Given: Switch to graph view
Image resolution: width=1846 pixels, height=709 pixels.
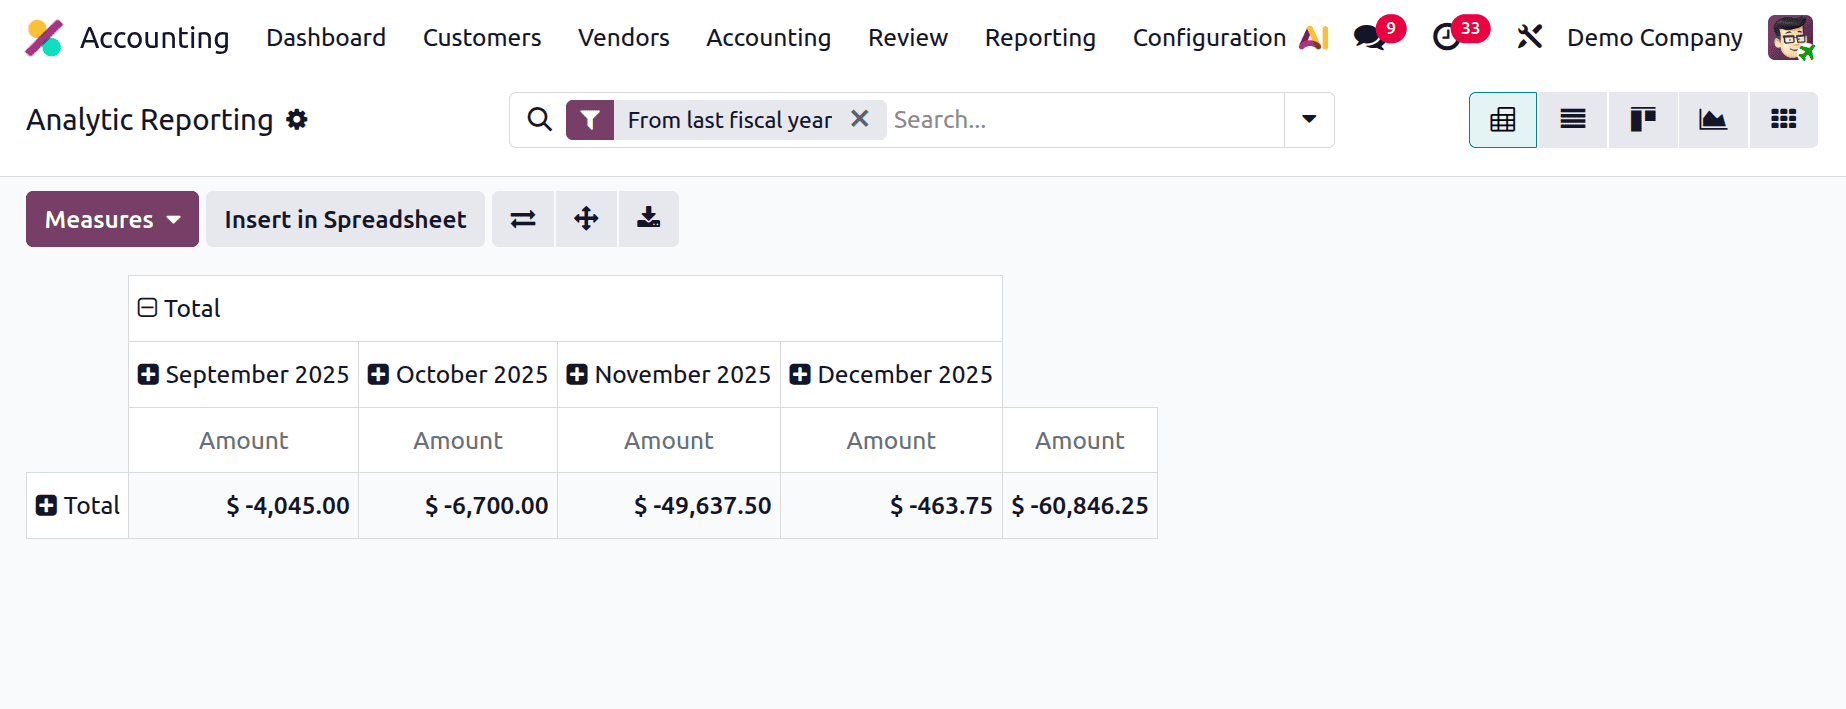Looking at the screenshot, I should pos(1713,120).
